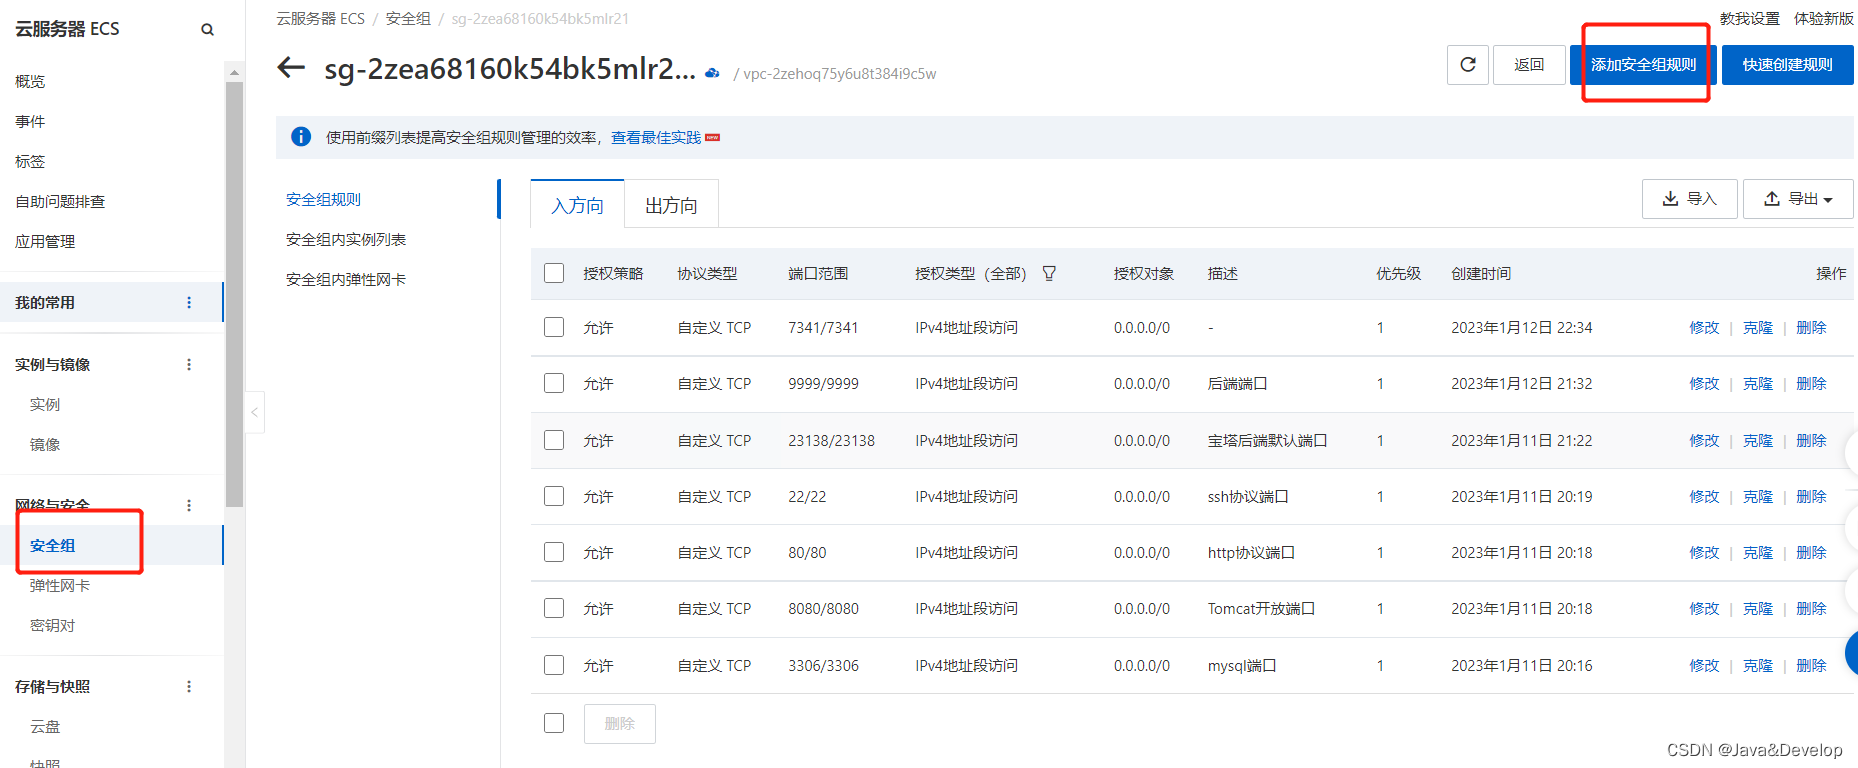Screen dimensions: 1858x768
Task: Click 删除 for the Tomcat开放端口 rule
Action: click(1811, 608)
